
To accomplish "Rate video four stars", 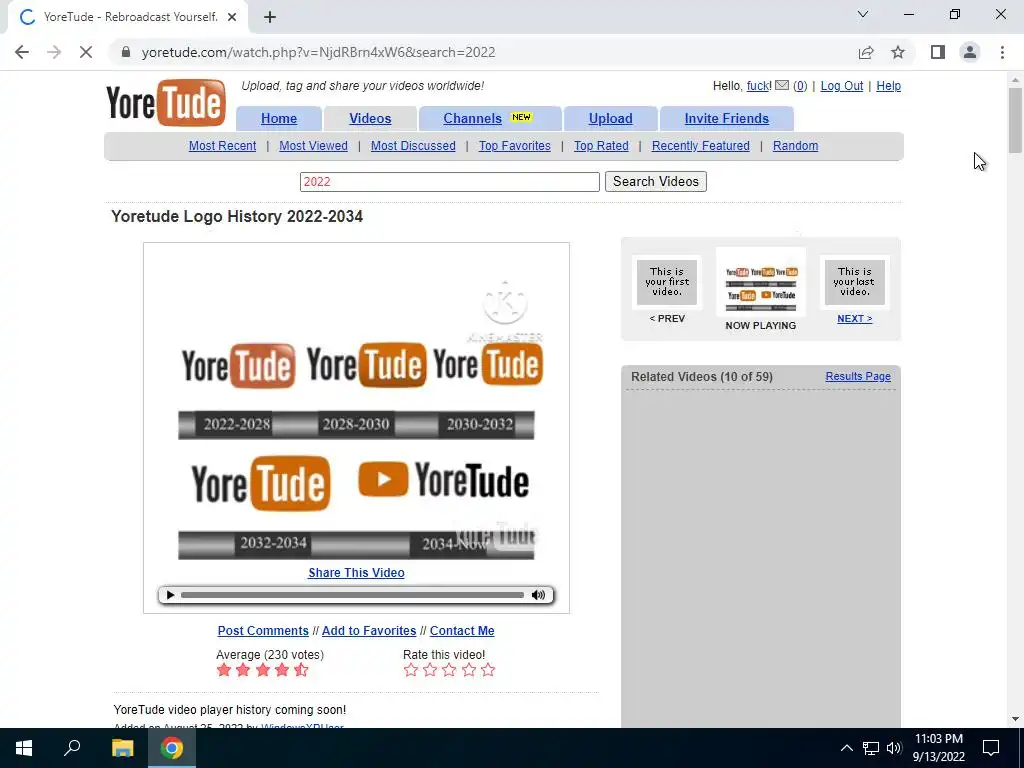I will click(x=468, y=670).
